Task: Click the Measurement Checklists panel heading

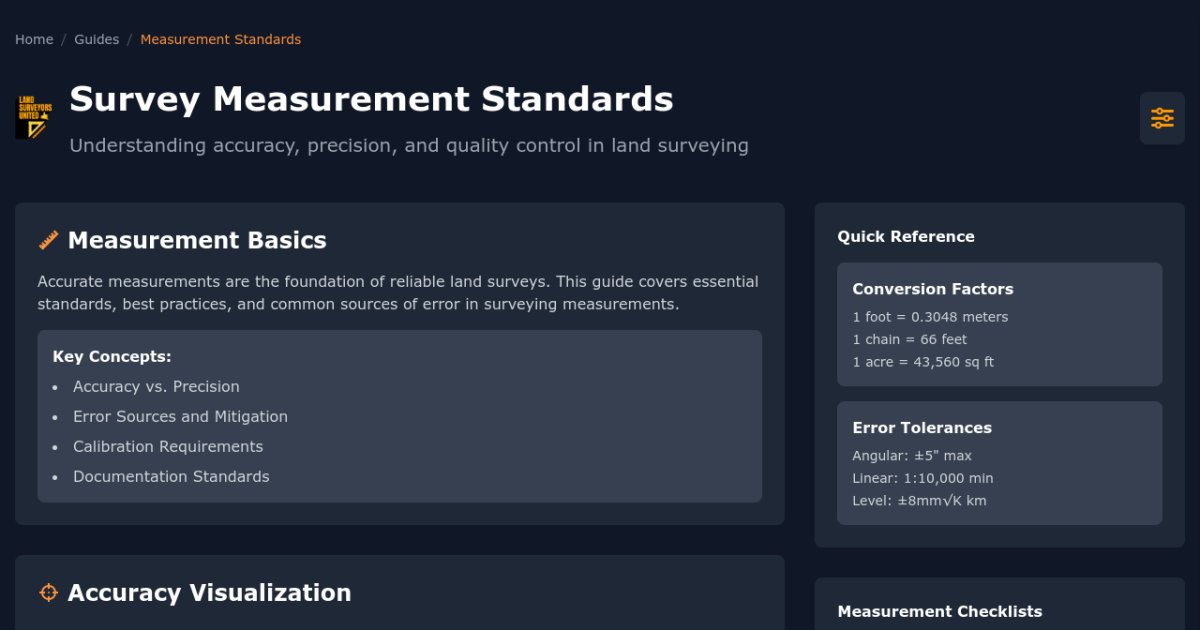Action: pos(939,612)
